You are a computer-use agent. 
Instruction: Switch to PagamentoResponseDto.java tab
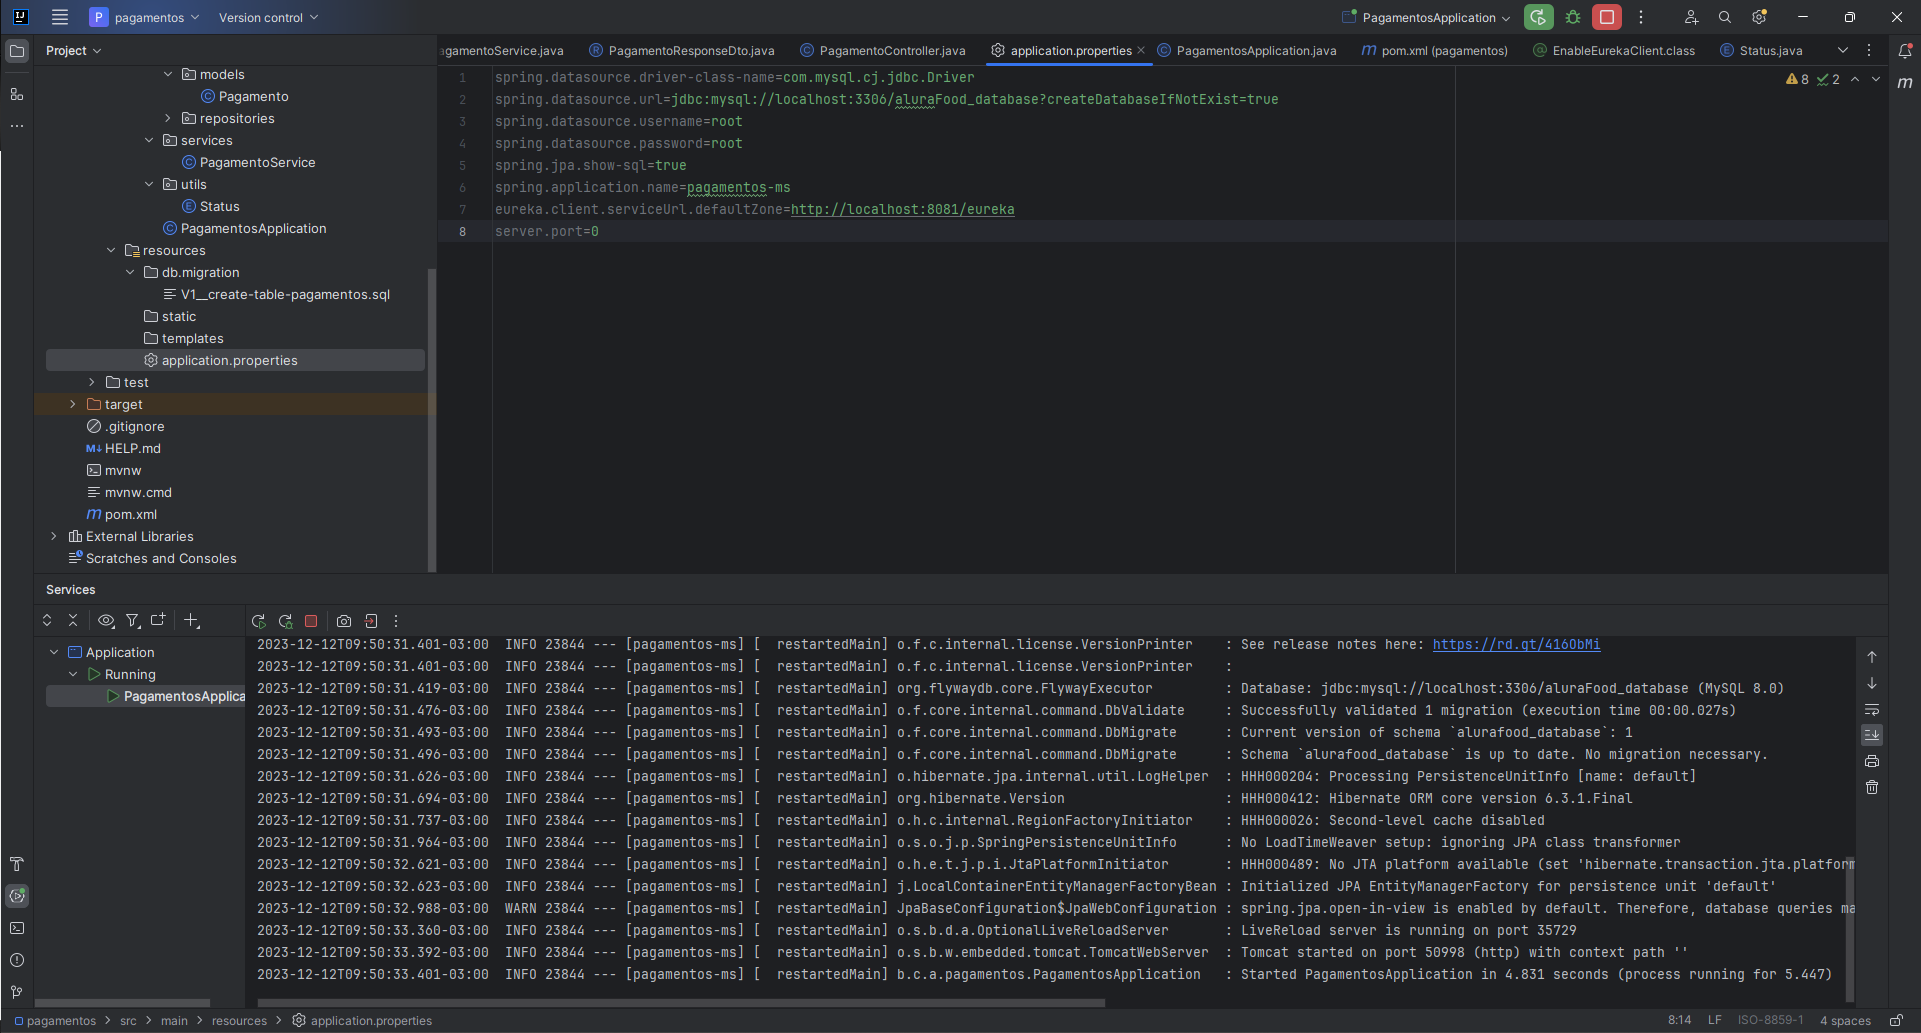tap(682, 50)
